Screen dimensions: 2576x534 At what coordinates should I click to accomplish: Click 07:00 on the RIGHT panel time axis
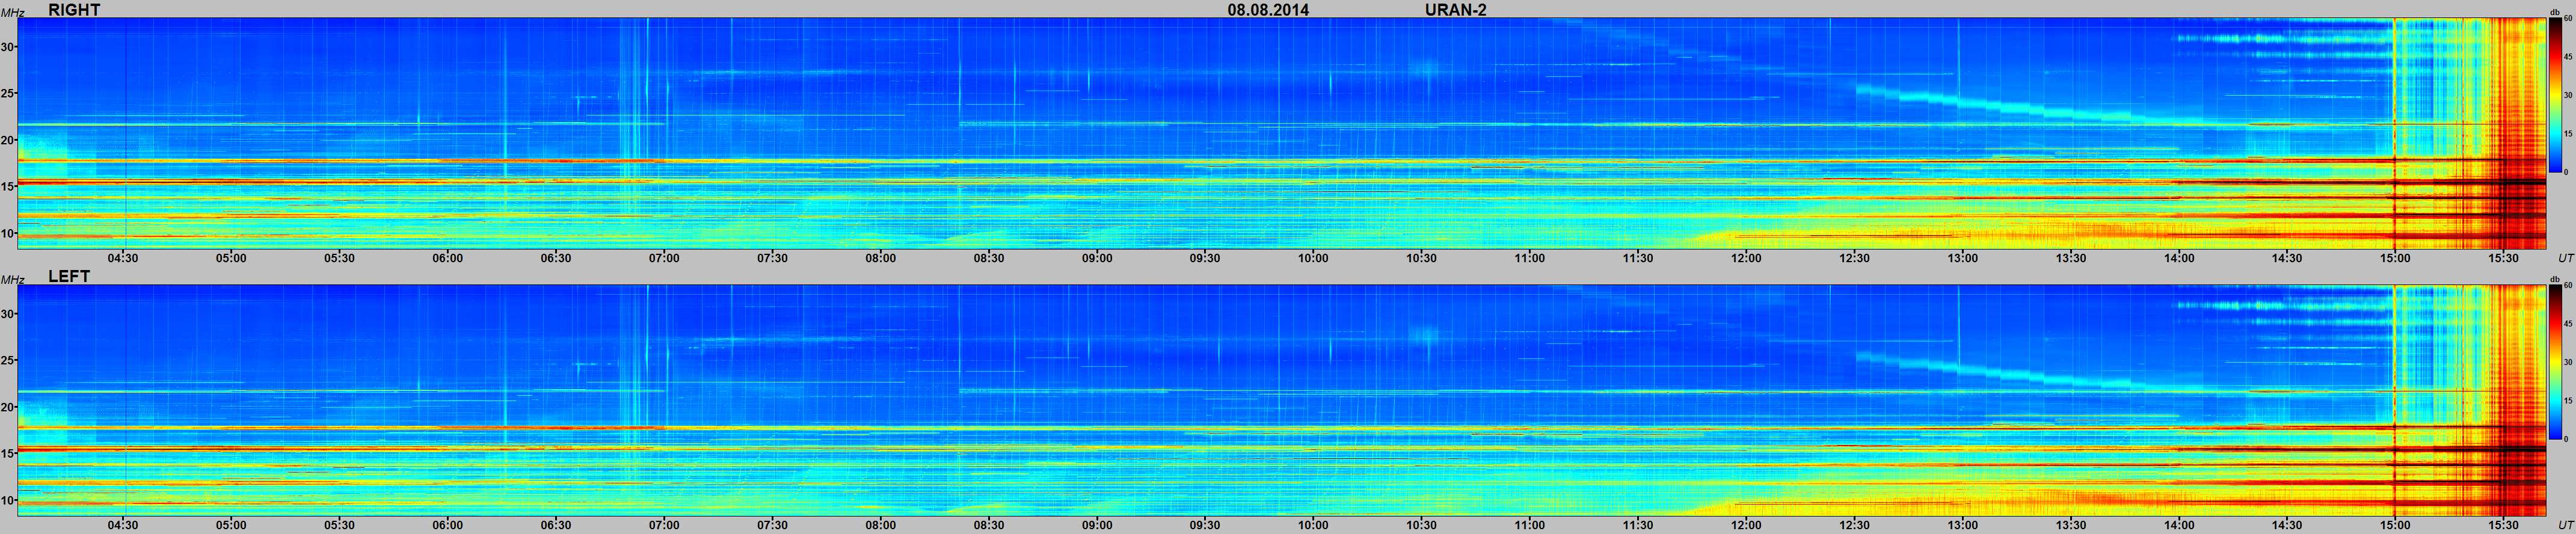[x=664, y=258]
